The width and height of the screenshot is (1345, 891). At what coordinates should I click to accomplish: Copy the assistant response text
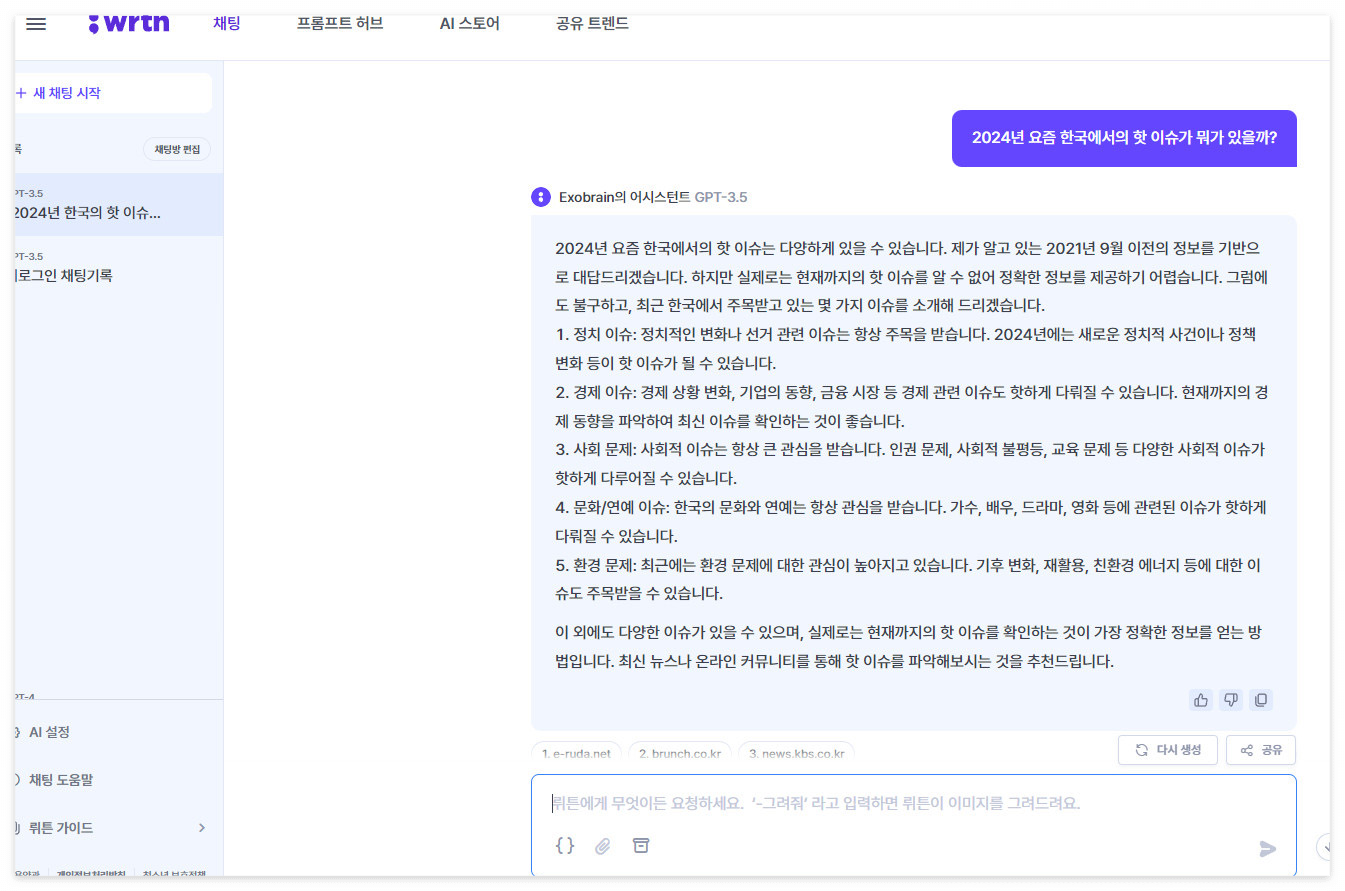tap(1261, 700)
